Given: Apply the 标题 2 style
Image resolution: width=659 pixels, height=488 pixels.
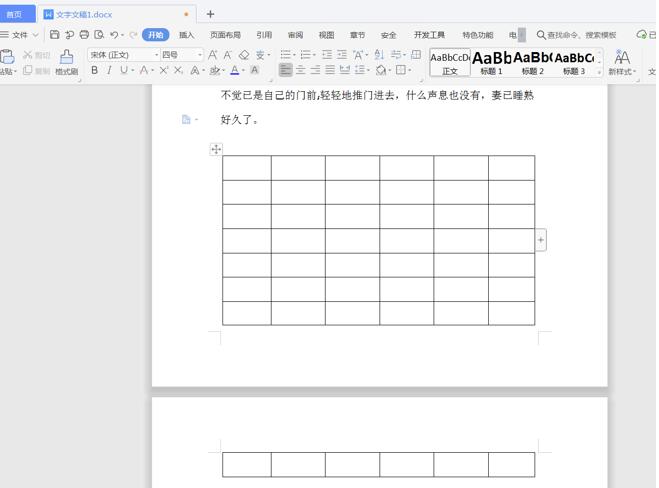Looking at the screenshot, I should coord(532,63).
